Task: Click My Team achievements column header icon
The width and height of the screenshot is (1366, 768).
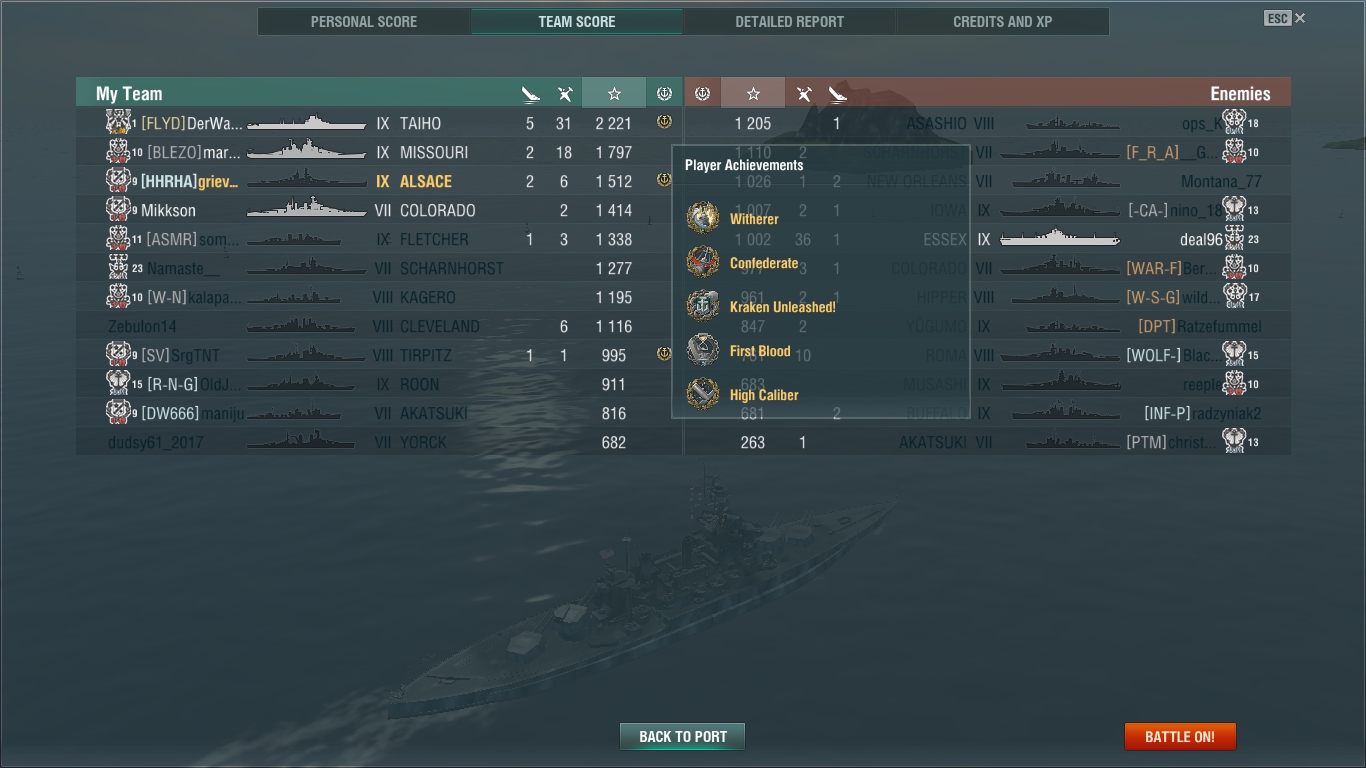Action: coord(664,93)
